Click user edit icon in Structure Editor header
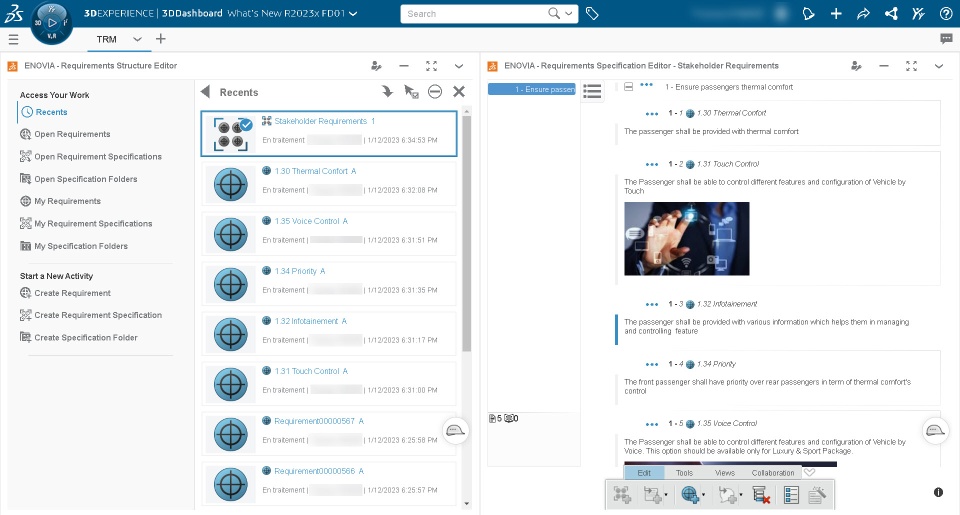Screen dimensions: 960x515 point(377,66)
